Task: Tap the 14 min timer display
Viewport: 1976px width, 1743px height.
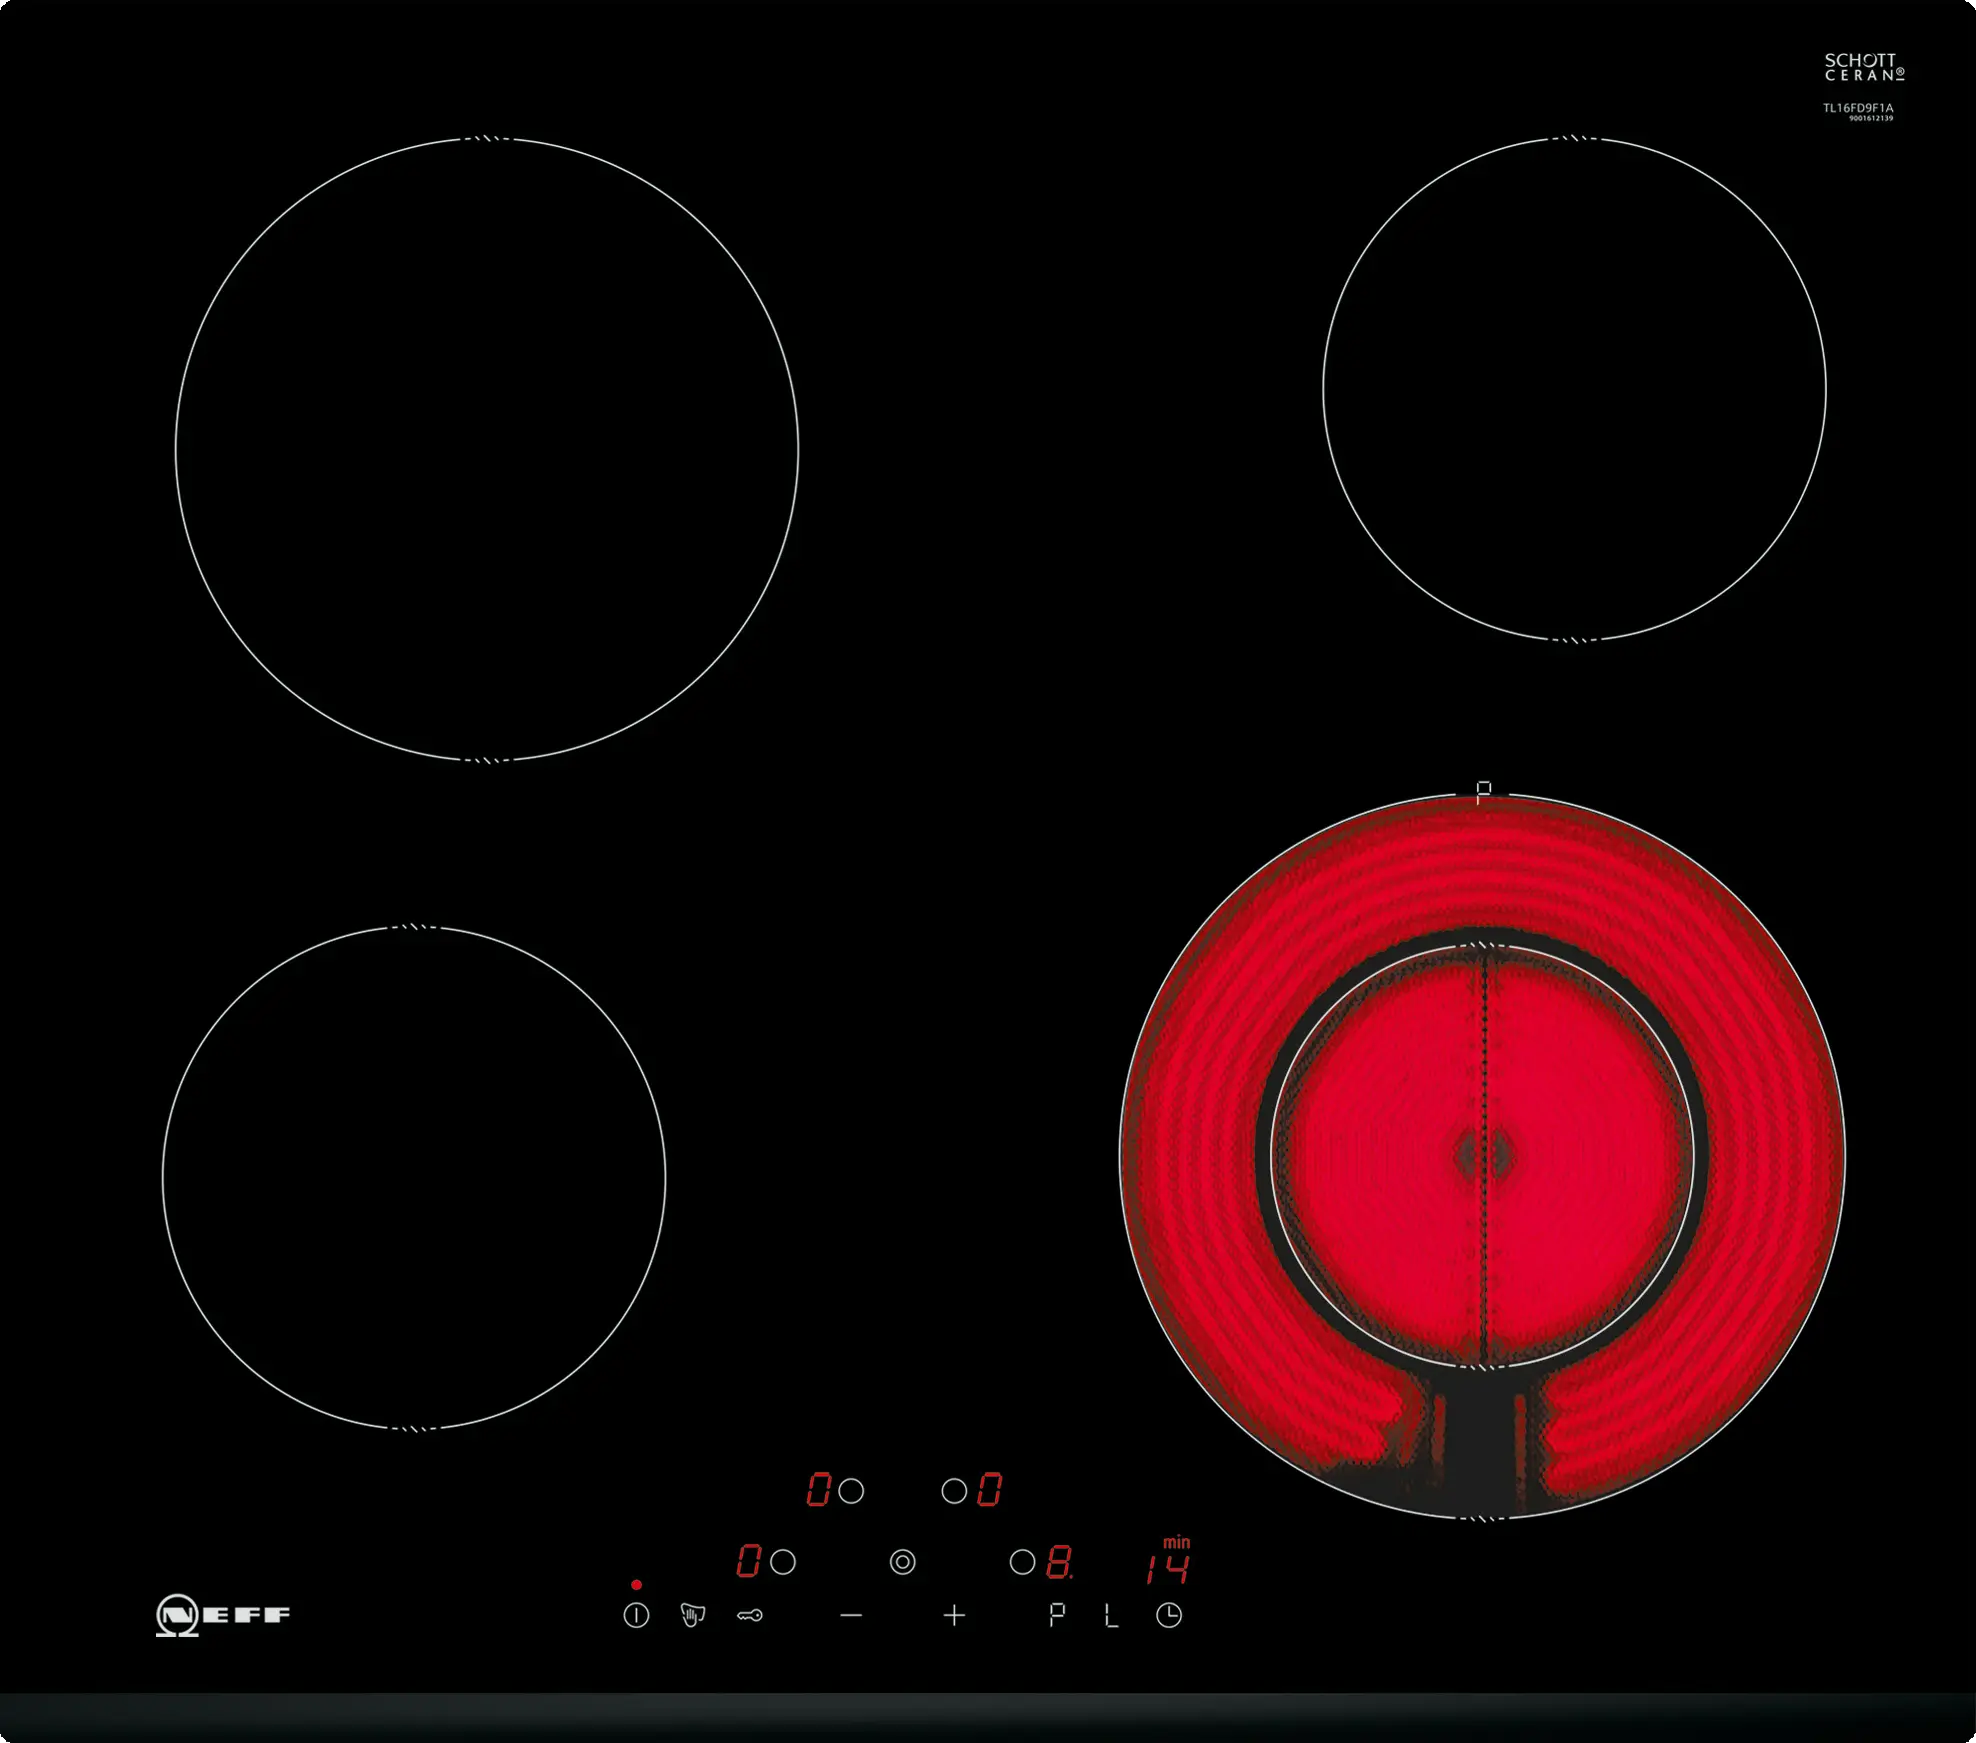Action: pos(1168,1567)
